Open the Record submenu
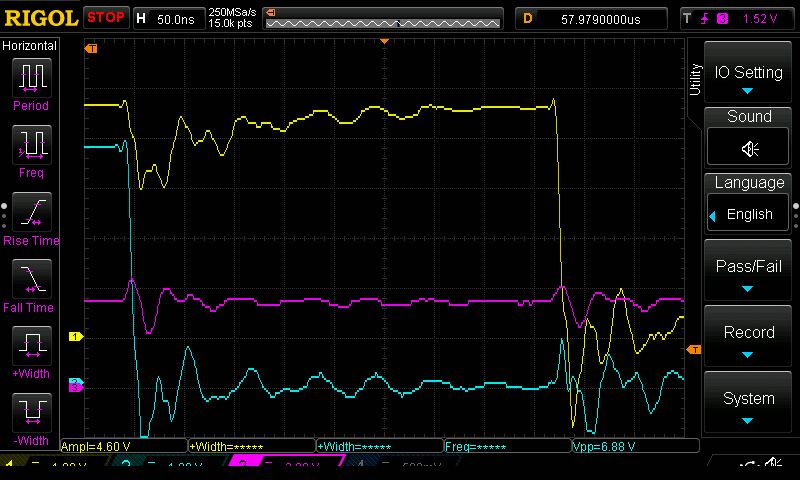This screenshot has width=800, height=480. pos(748,336)
